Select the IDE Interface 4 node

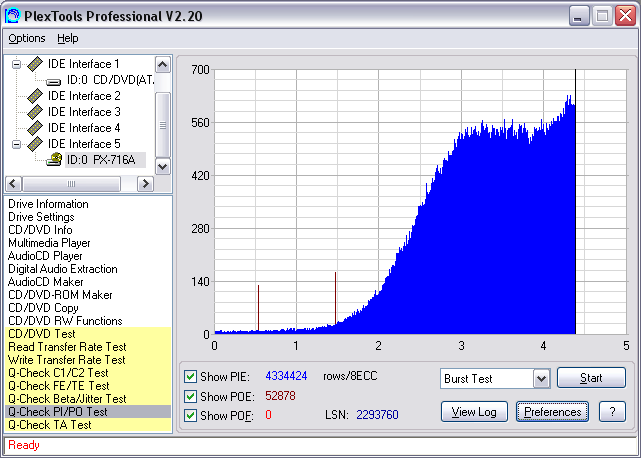(x=84, y=128)
